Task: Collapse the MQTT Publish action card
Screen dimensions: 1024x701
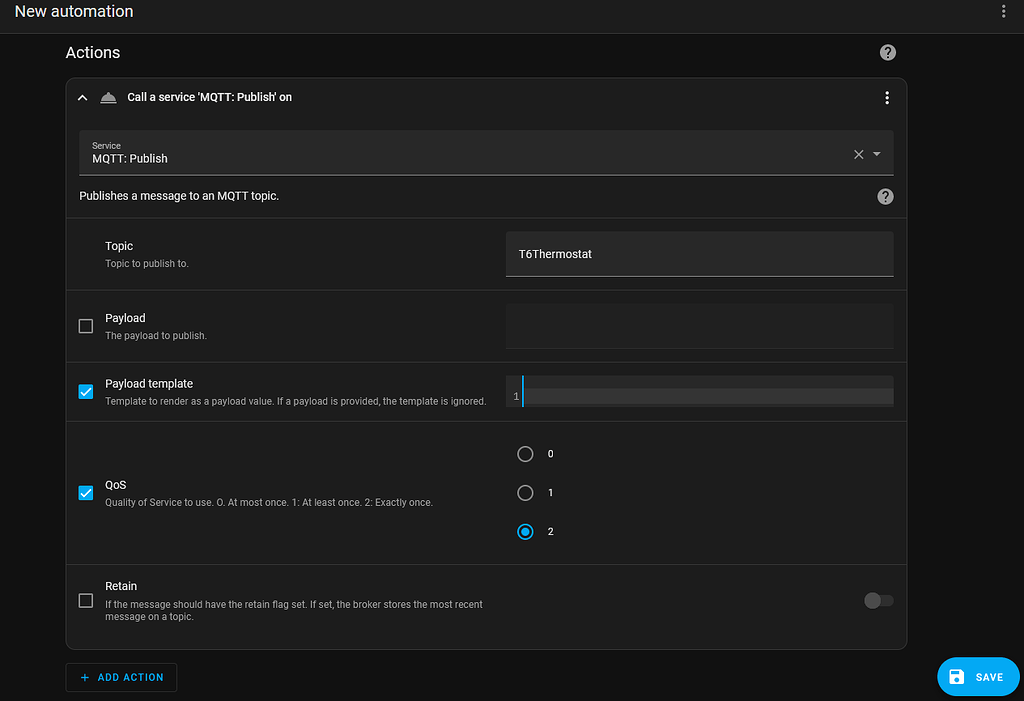Action: (82, 97)
